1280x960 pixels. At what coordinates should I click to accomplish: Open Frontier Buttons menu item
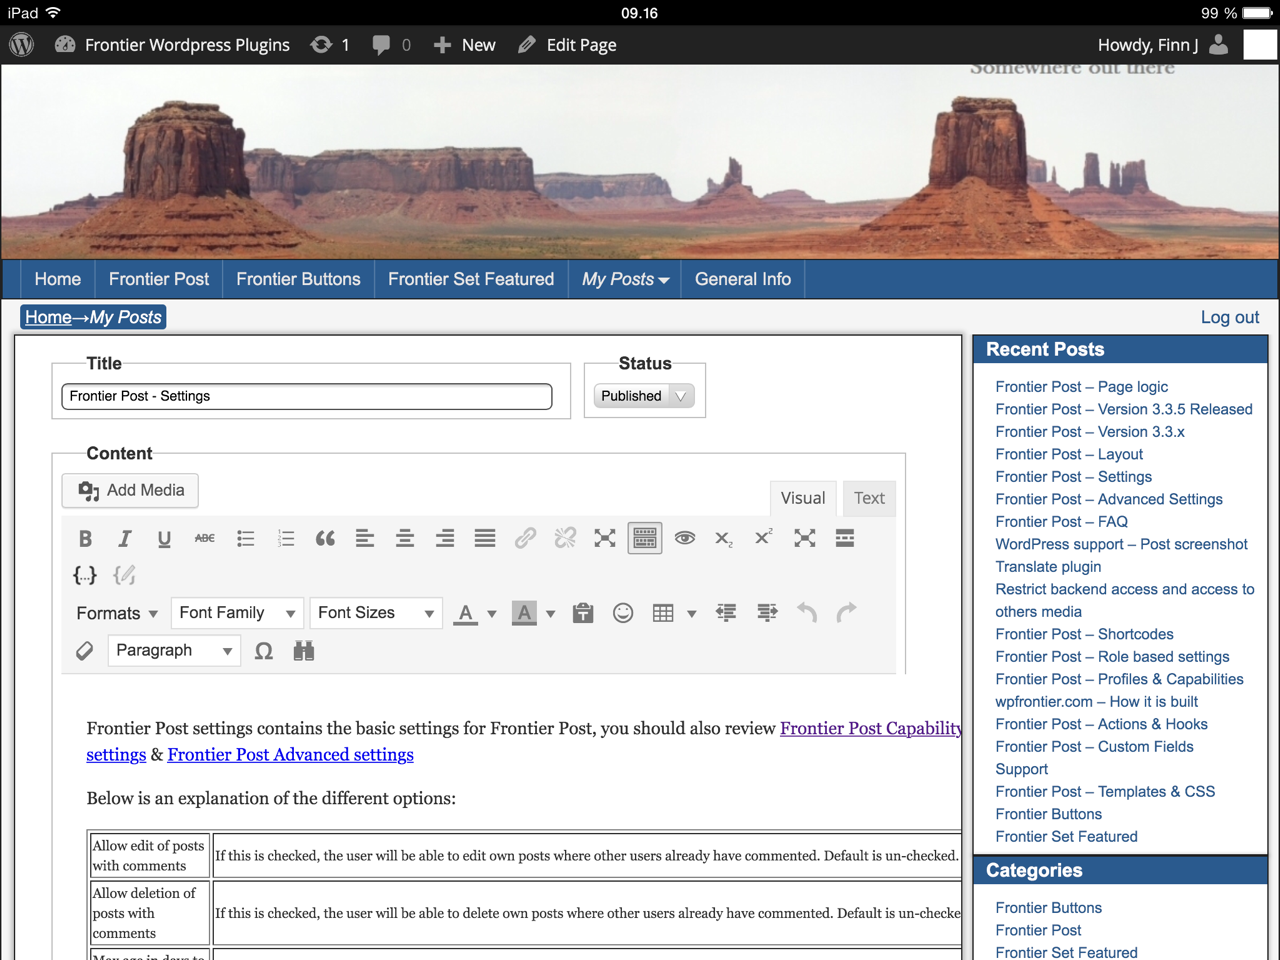point(298,279)
